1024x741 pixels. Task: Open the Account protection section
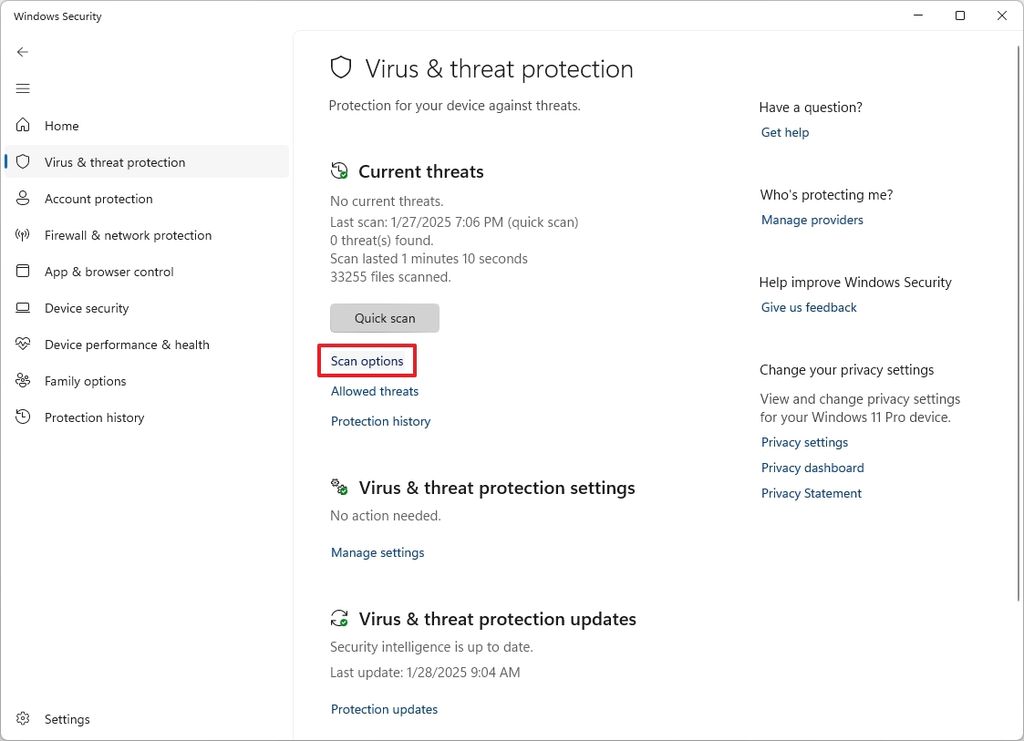click(x=97, y=198)
